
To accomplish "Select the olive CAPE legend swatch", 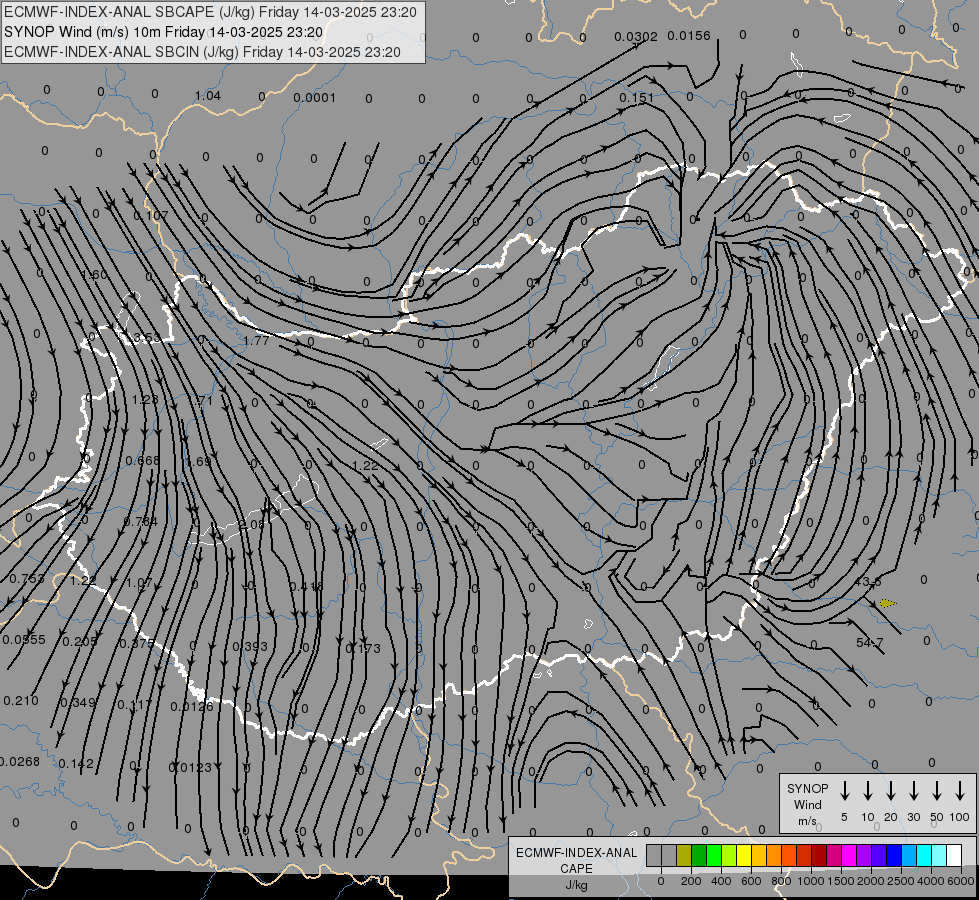I will click(x=684, y=856).
